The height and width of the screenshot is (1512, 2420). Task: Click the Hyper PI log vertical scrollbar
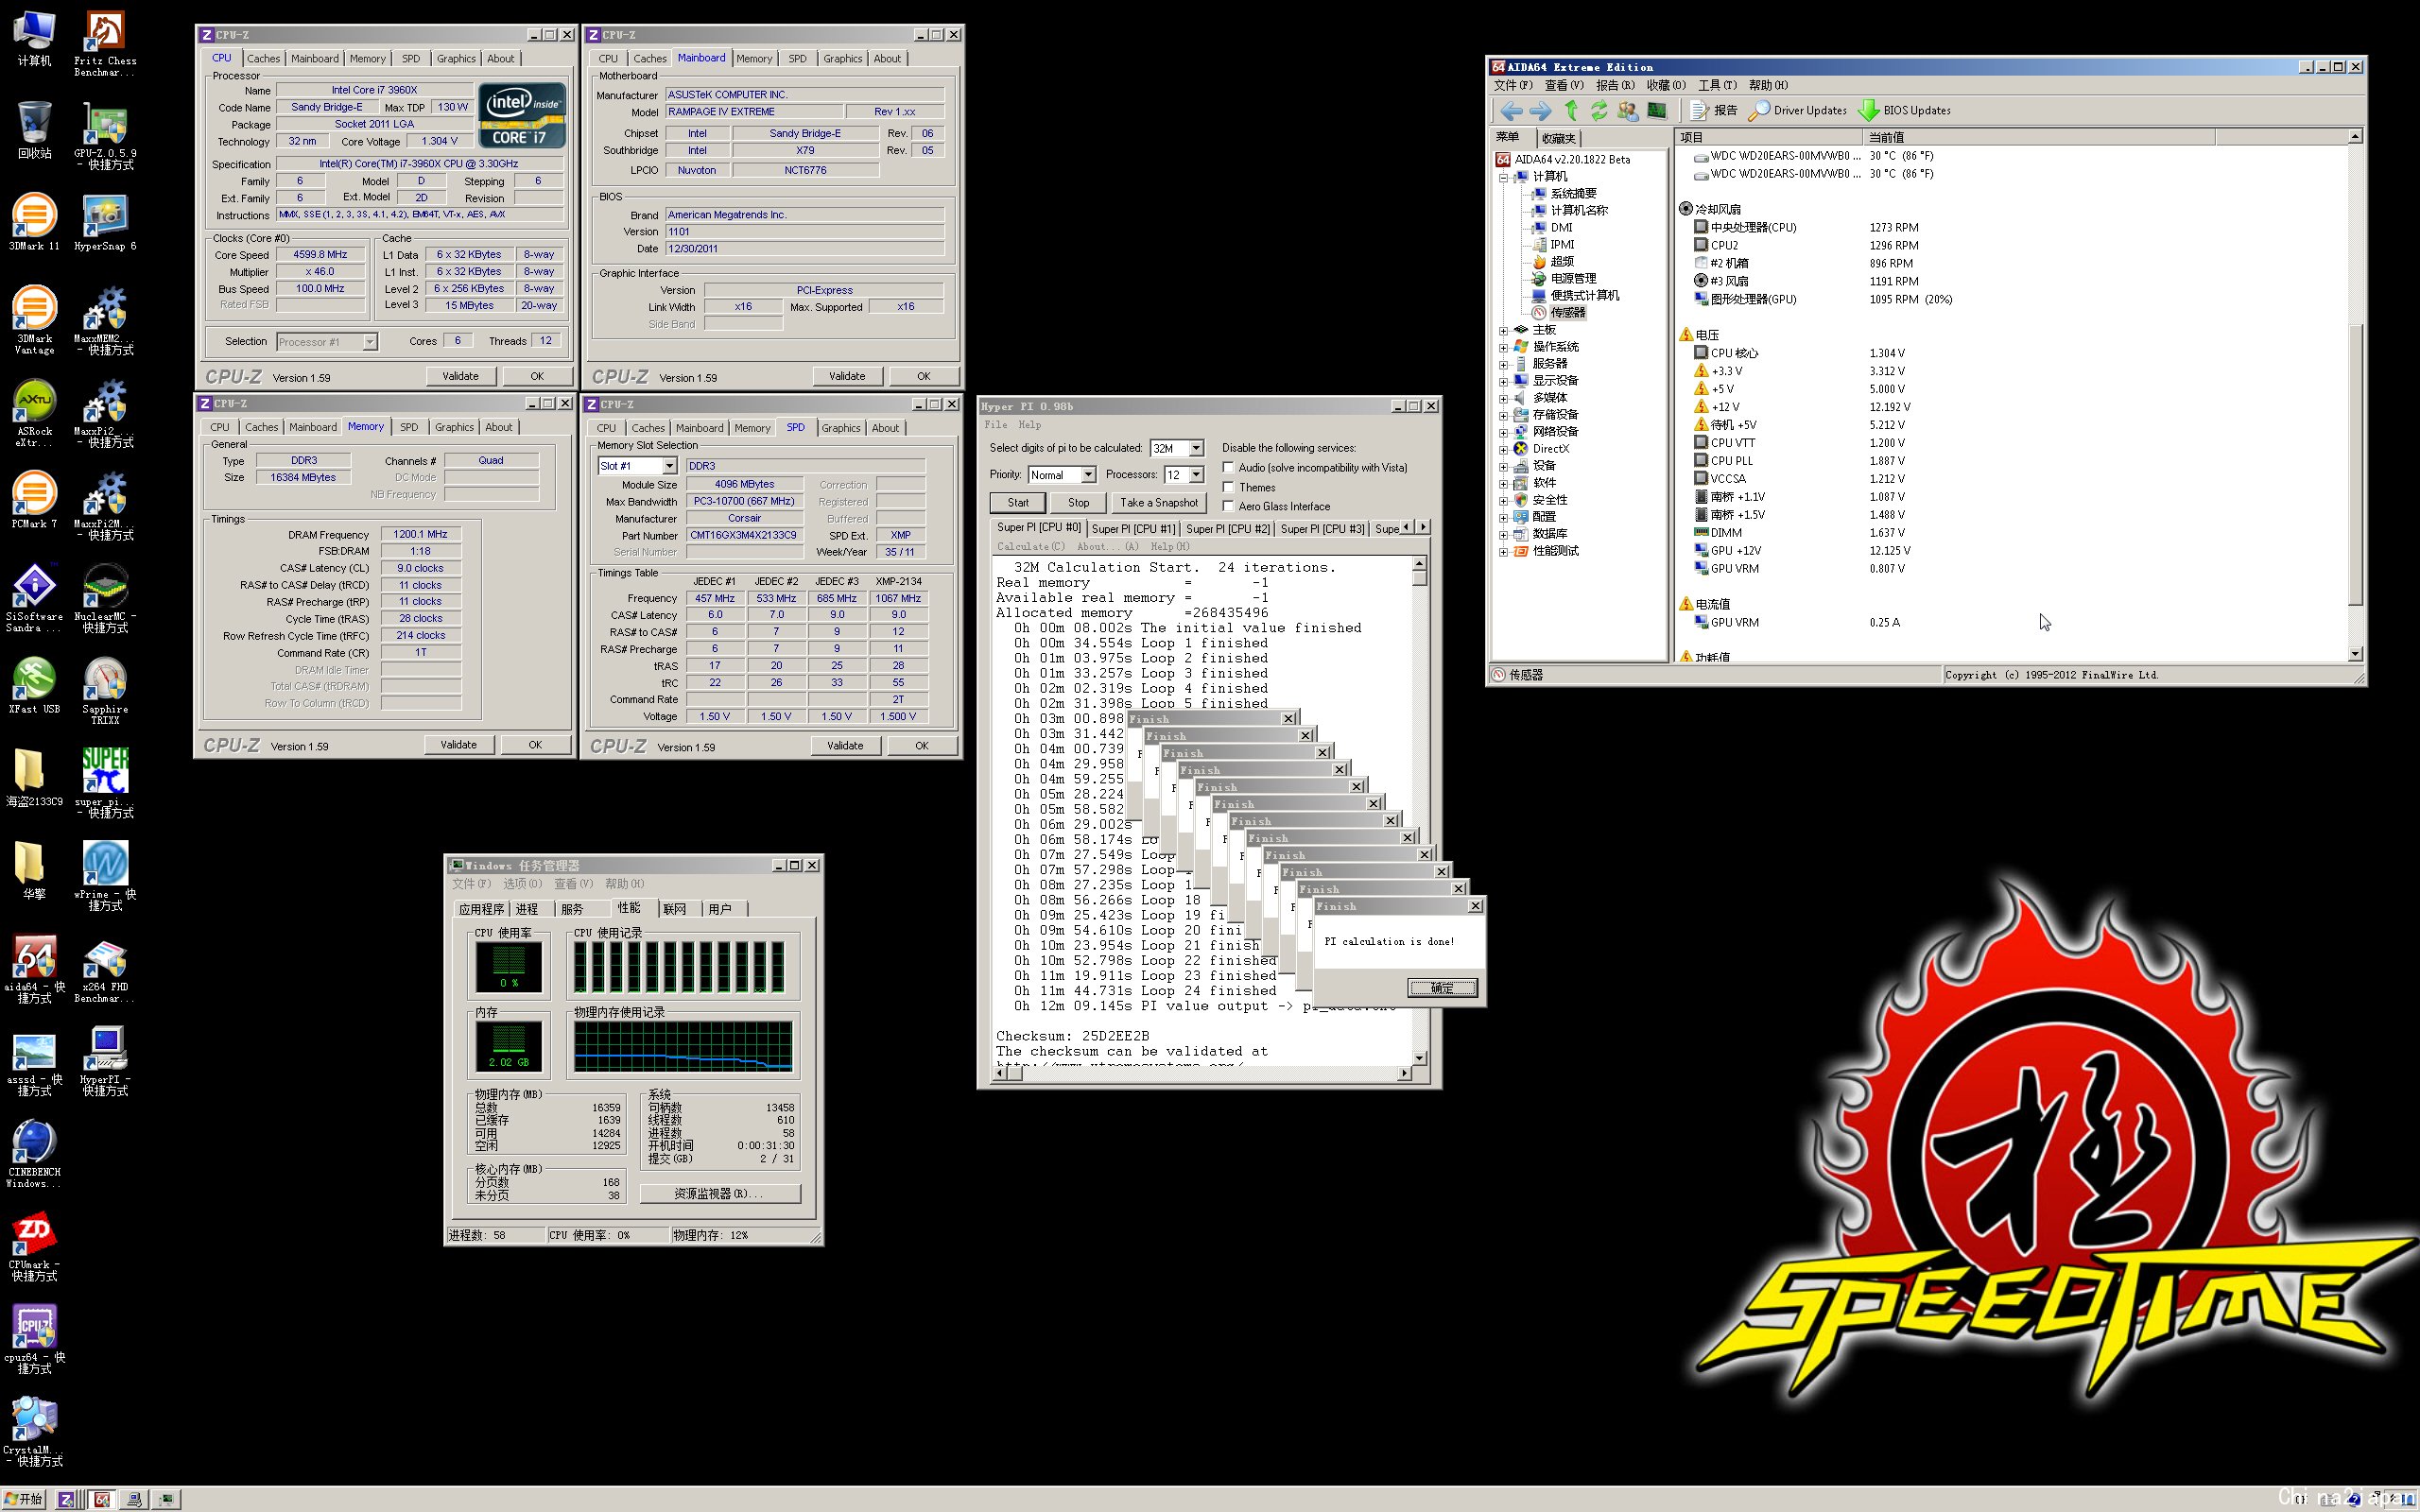tap(1419, 812)
